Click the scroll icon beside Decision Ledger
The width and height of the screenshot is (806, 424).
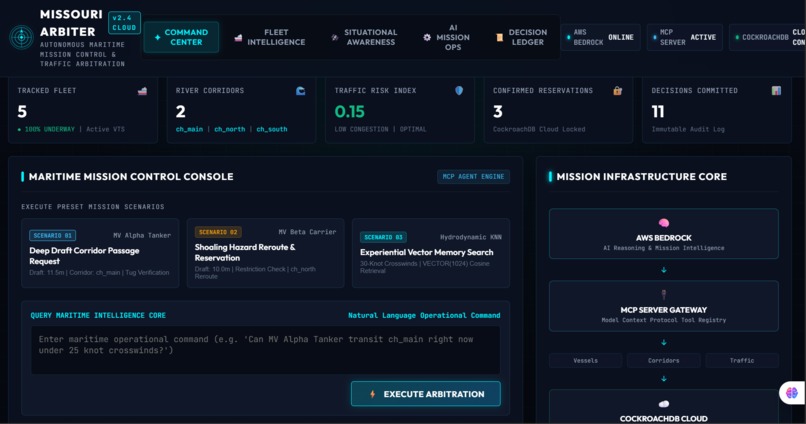[x=499, y=38]
